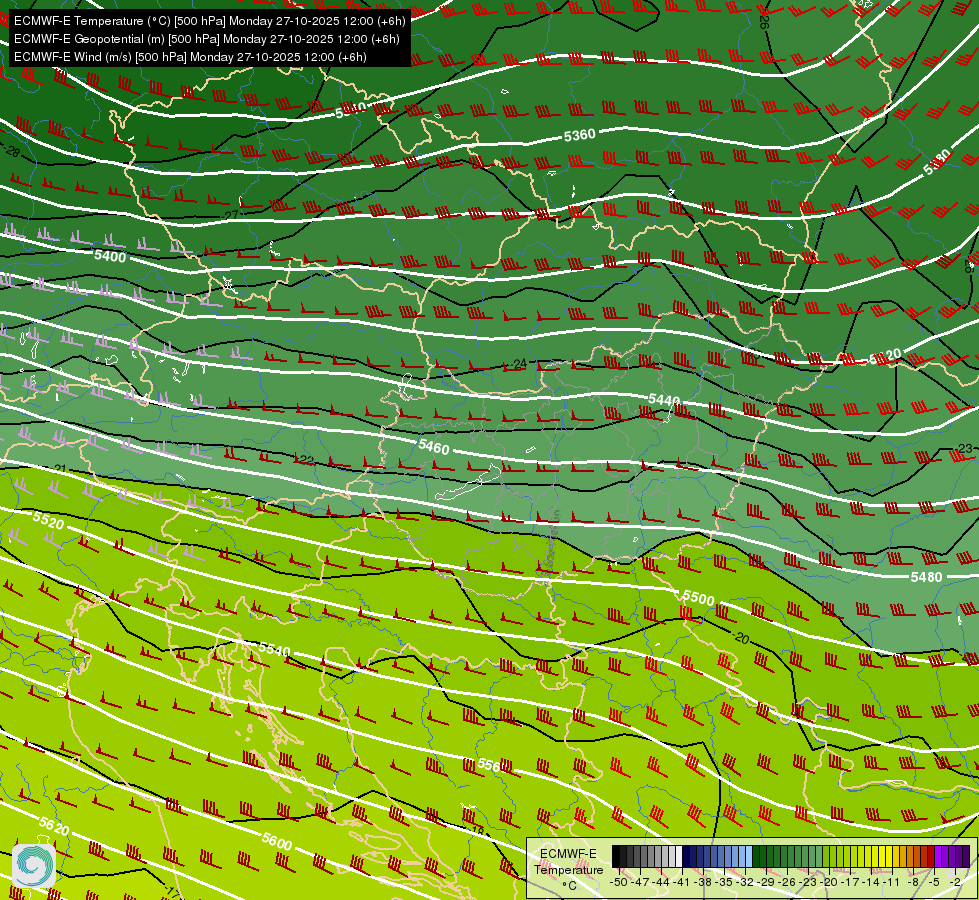Click the -23 value on the legend scale
This screenshot has height=900, width=979.
pos(807,882)
